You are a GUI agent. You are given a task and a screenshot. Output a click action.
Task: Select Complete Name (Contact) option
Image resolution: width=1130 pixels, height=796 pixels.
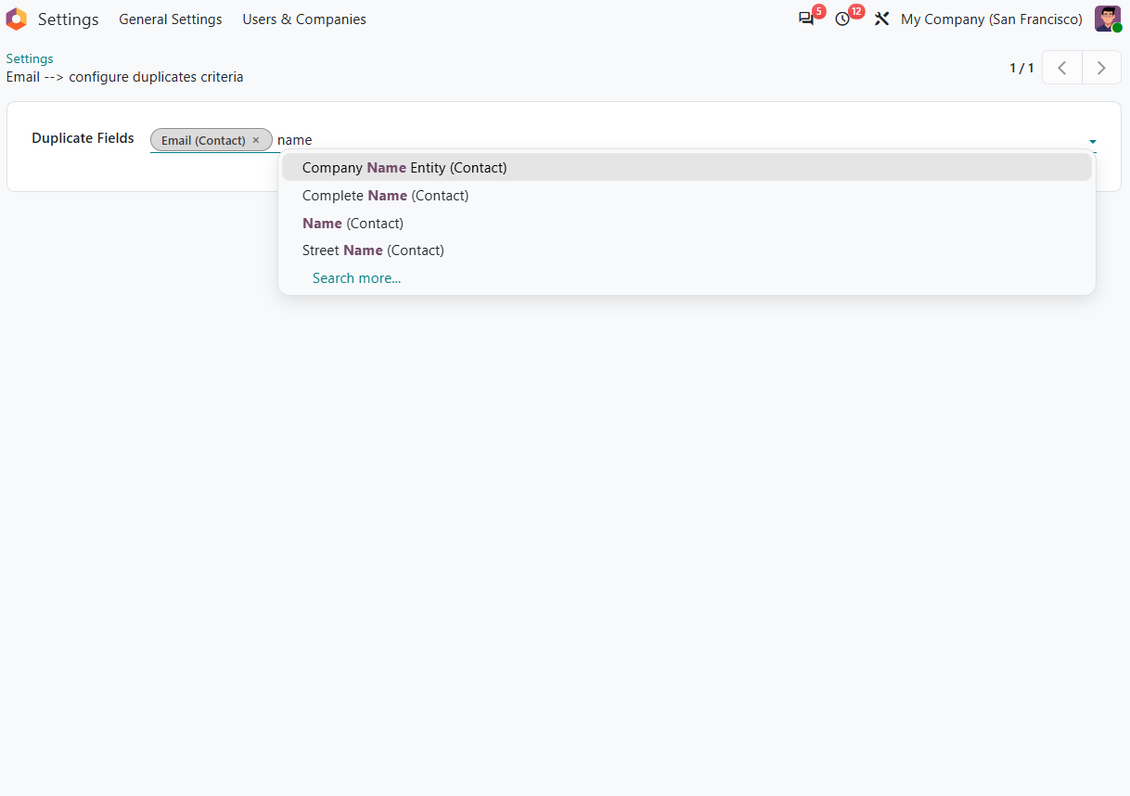tap(687, 195)
